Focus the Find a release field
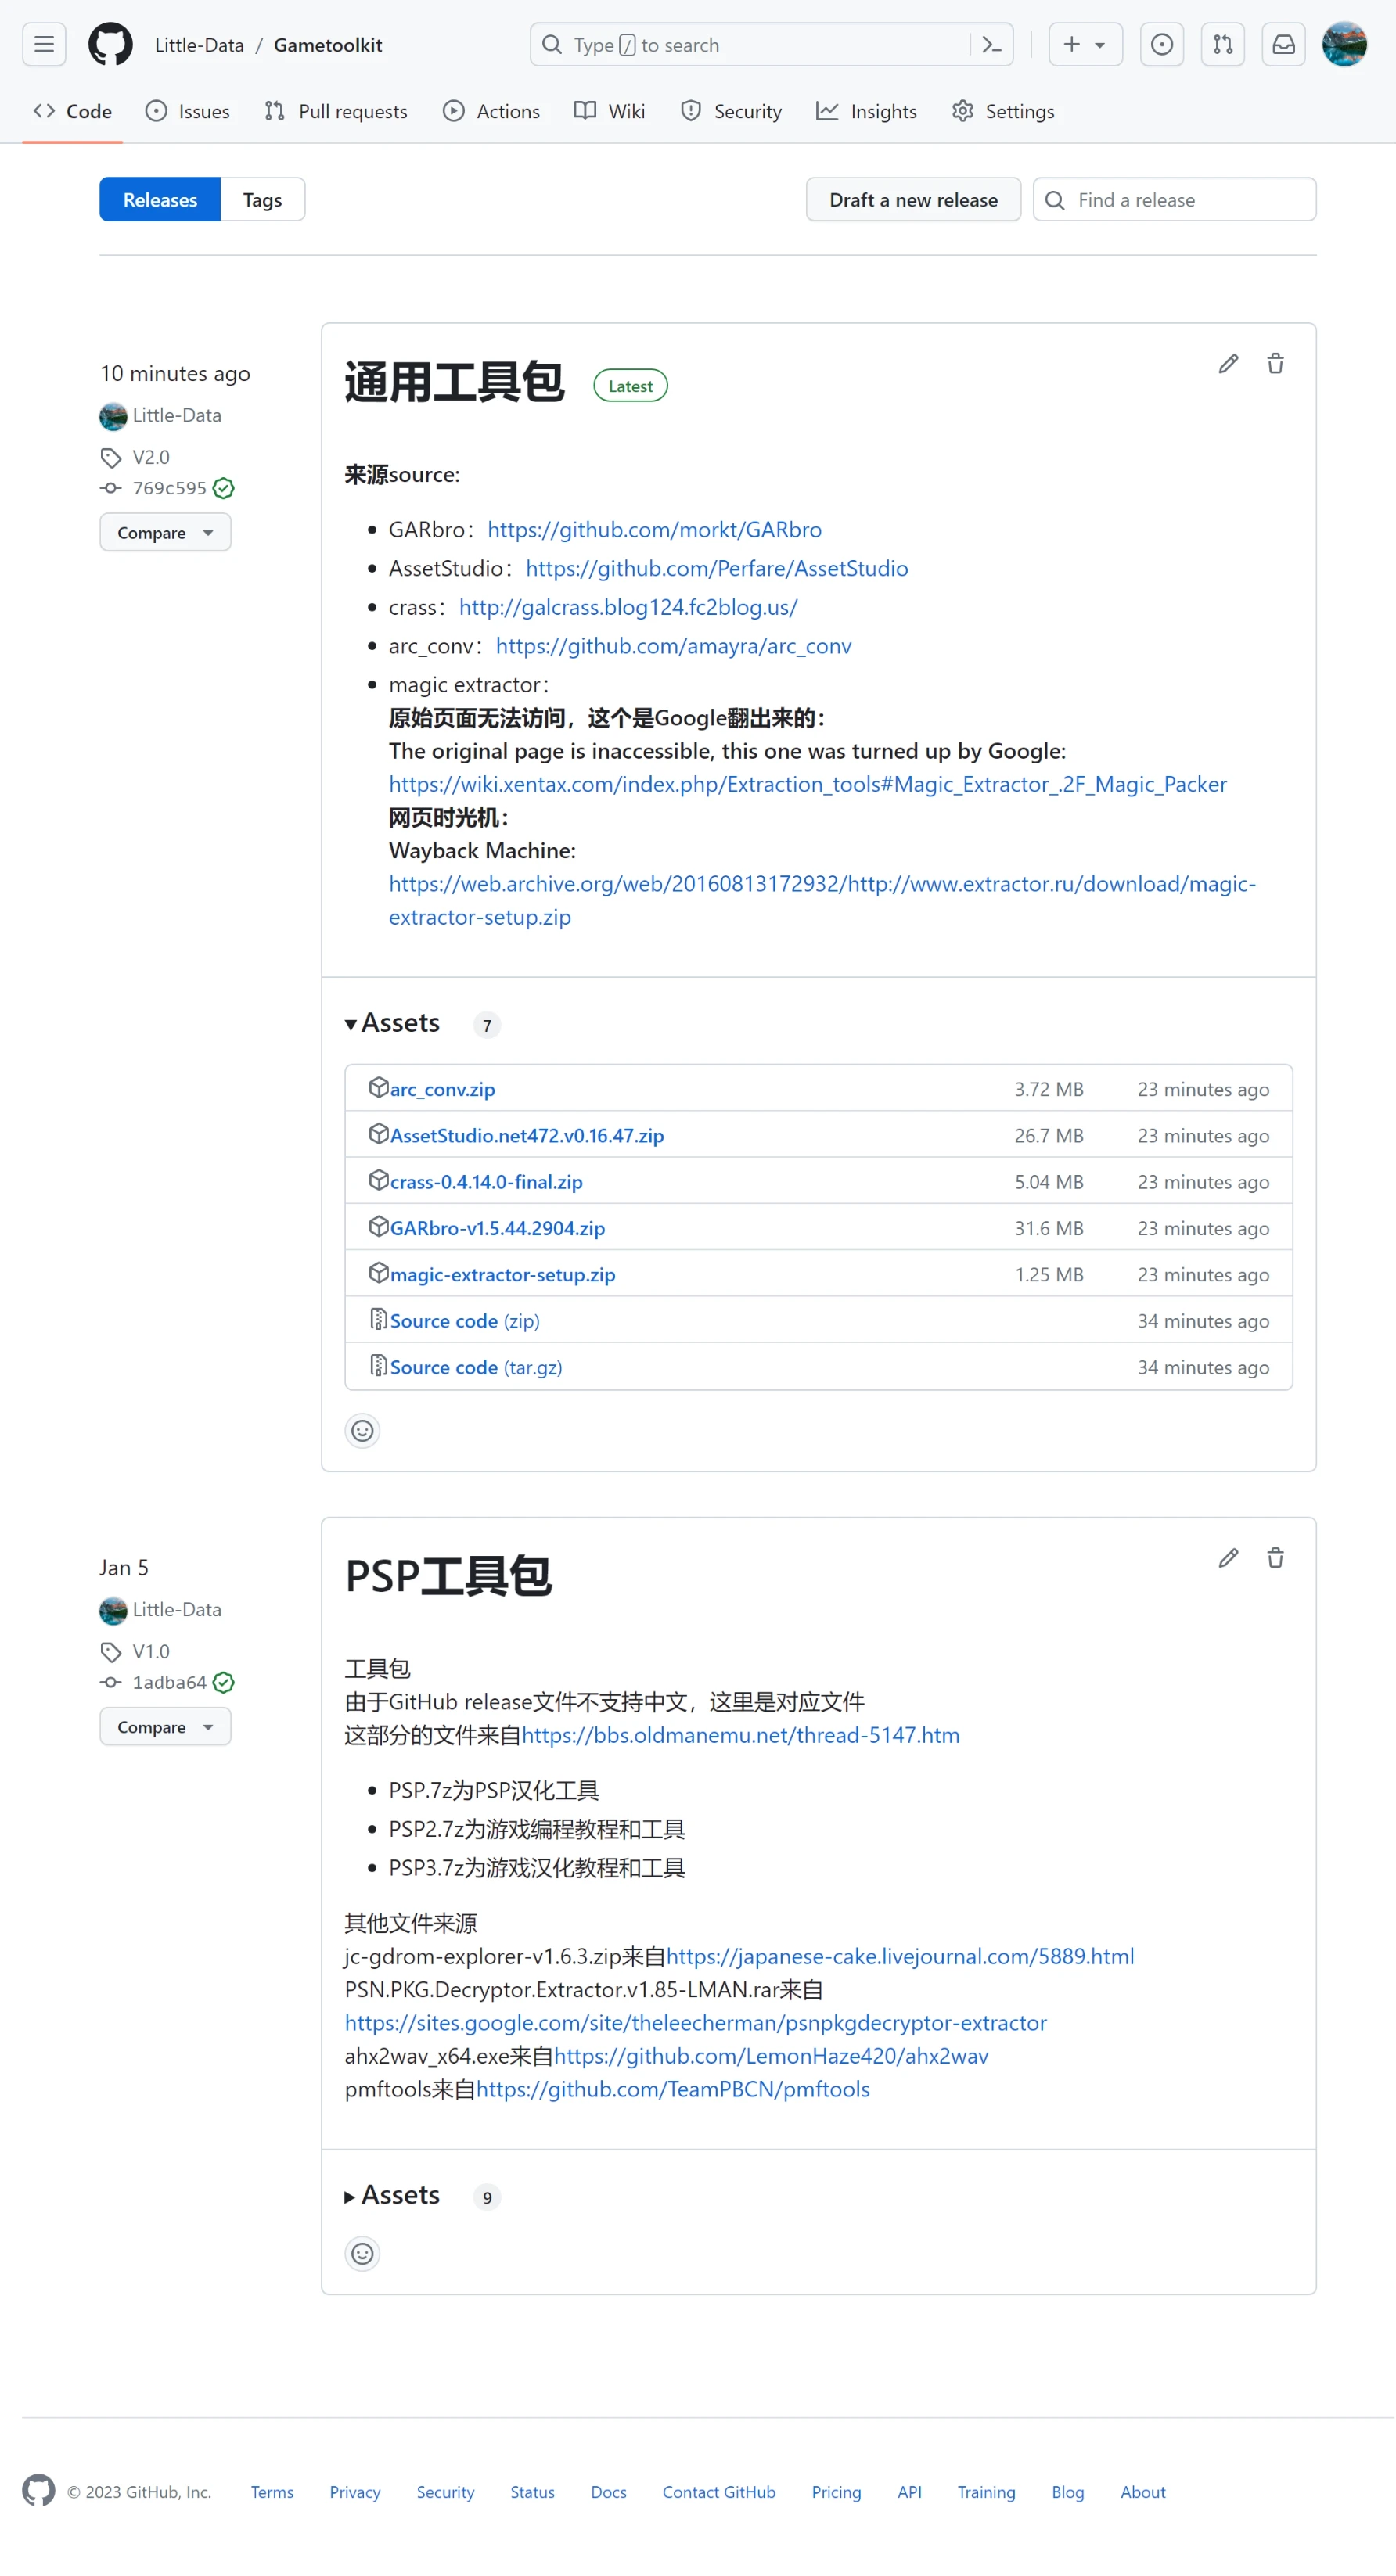The width and height of the screenshot is (1396, 2576). [x=1174, y=200]
